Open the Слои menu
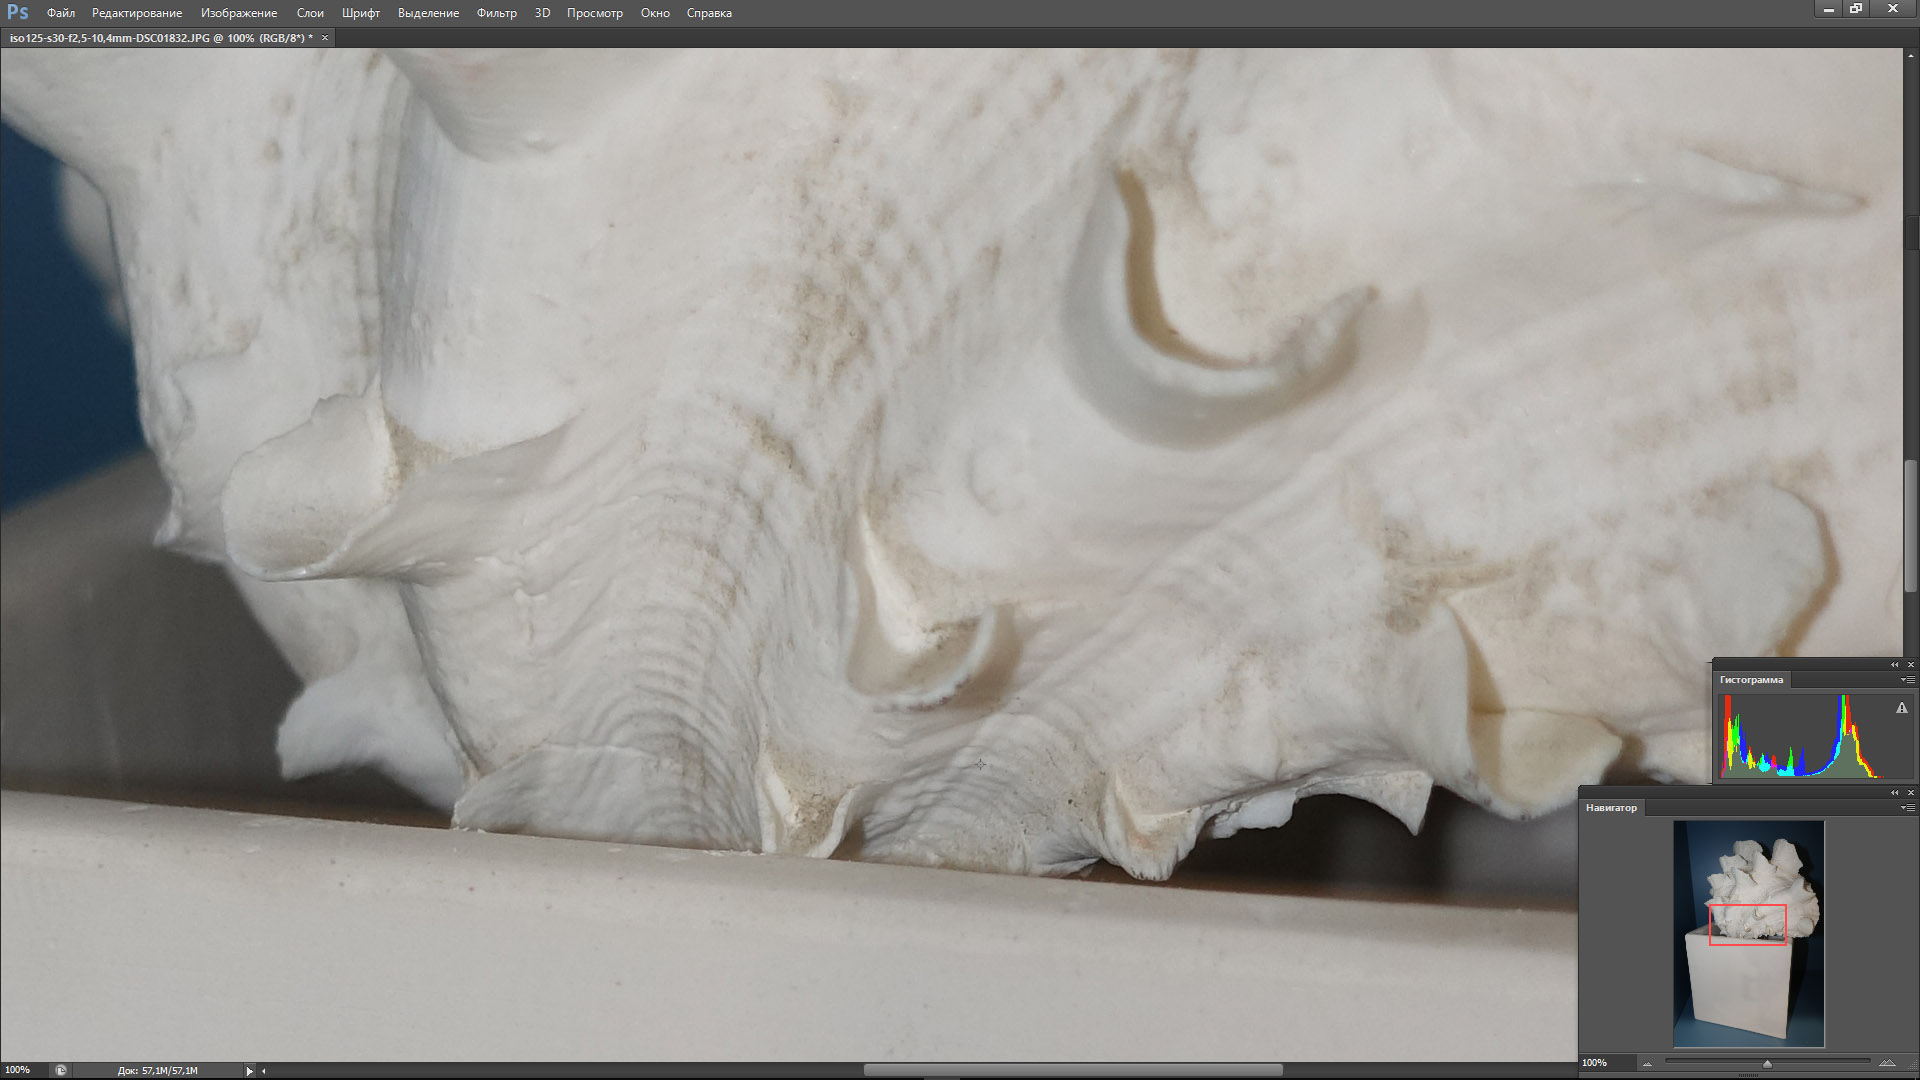 pyautogui.click(x=310, y=13)
